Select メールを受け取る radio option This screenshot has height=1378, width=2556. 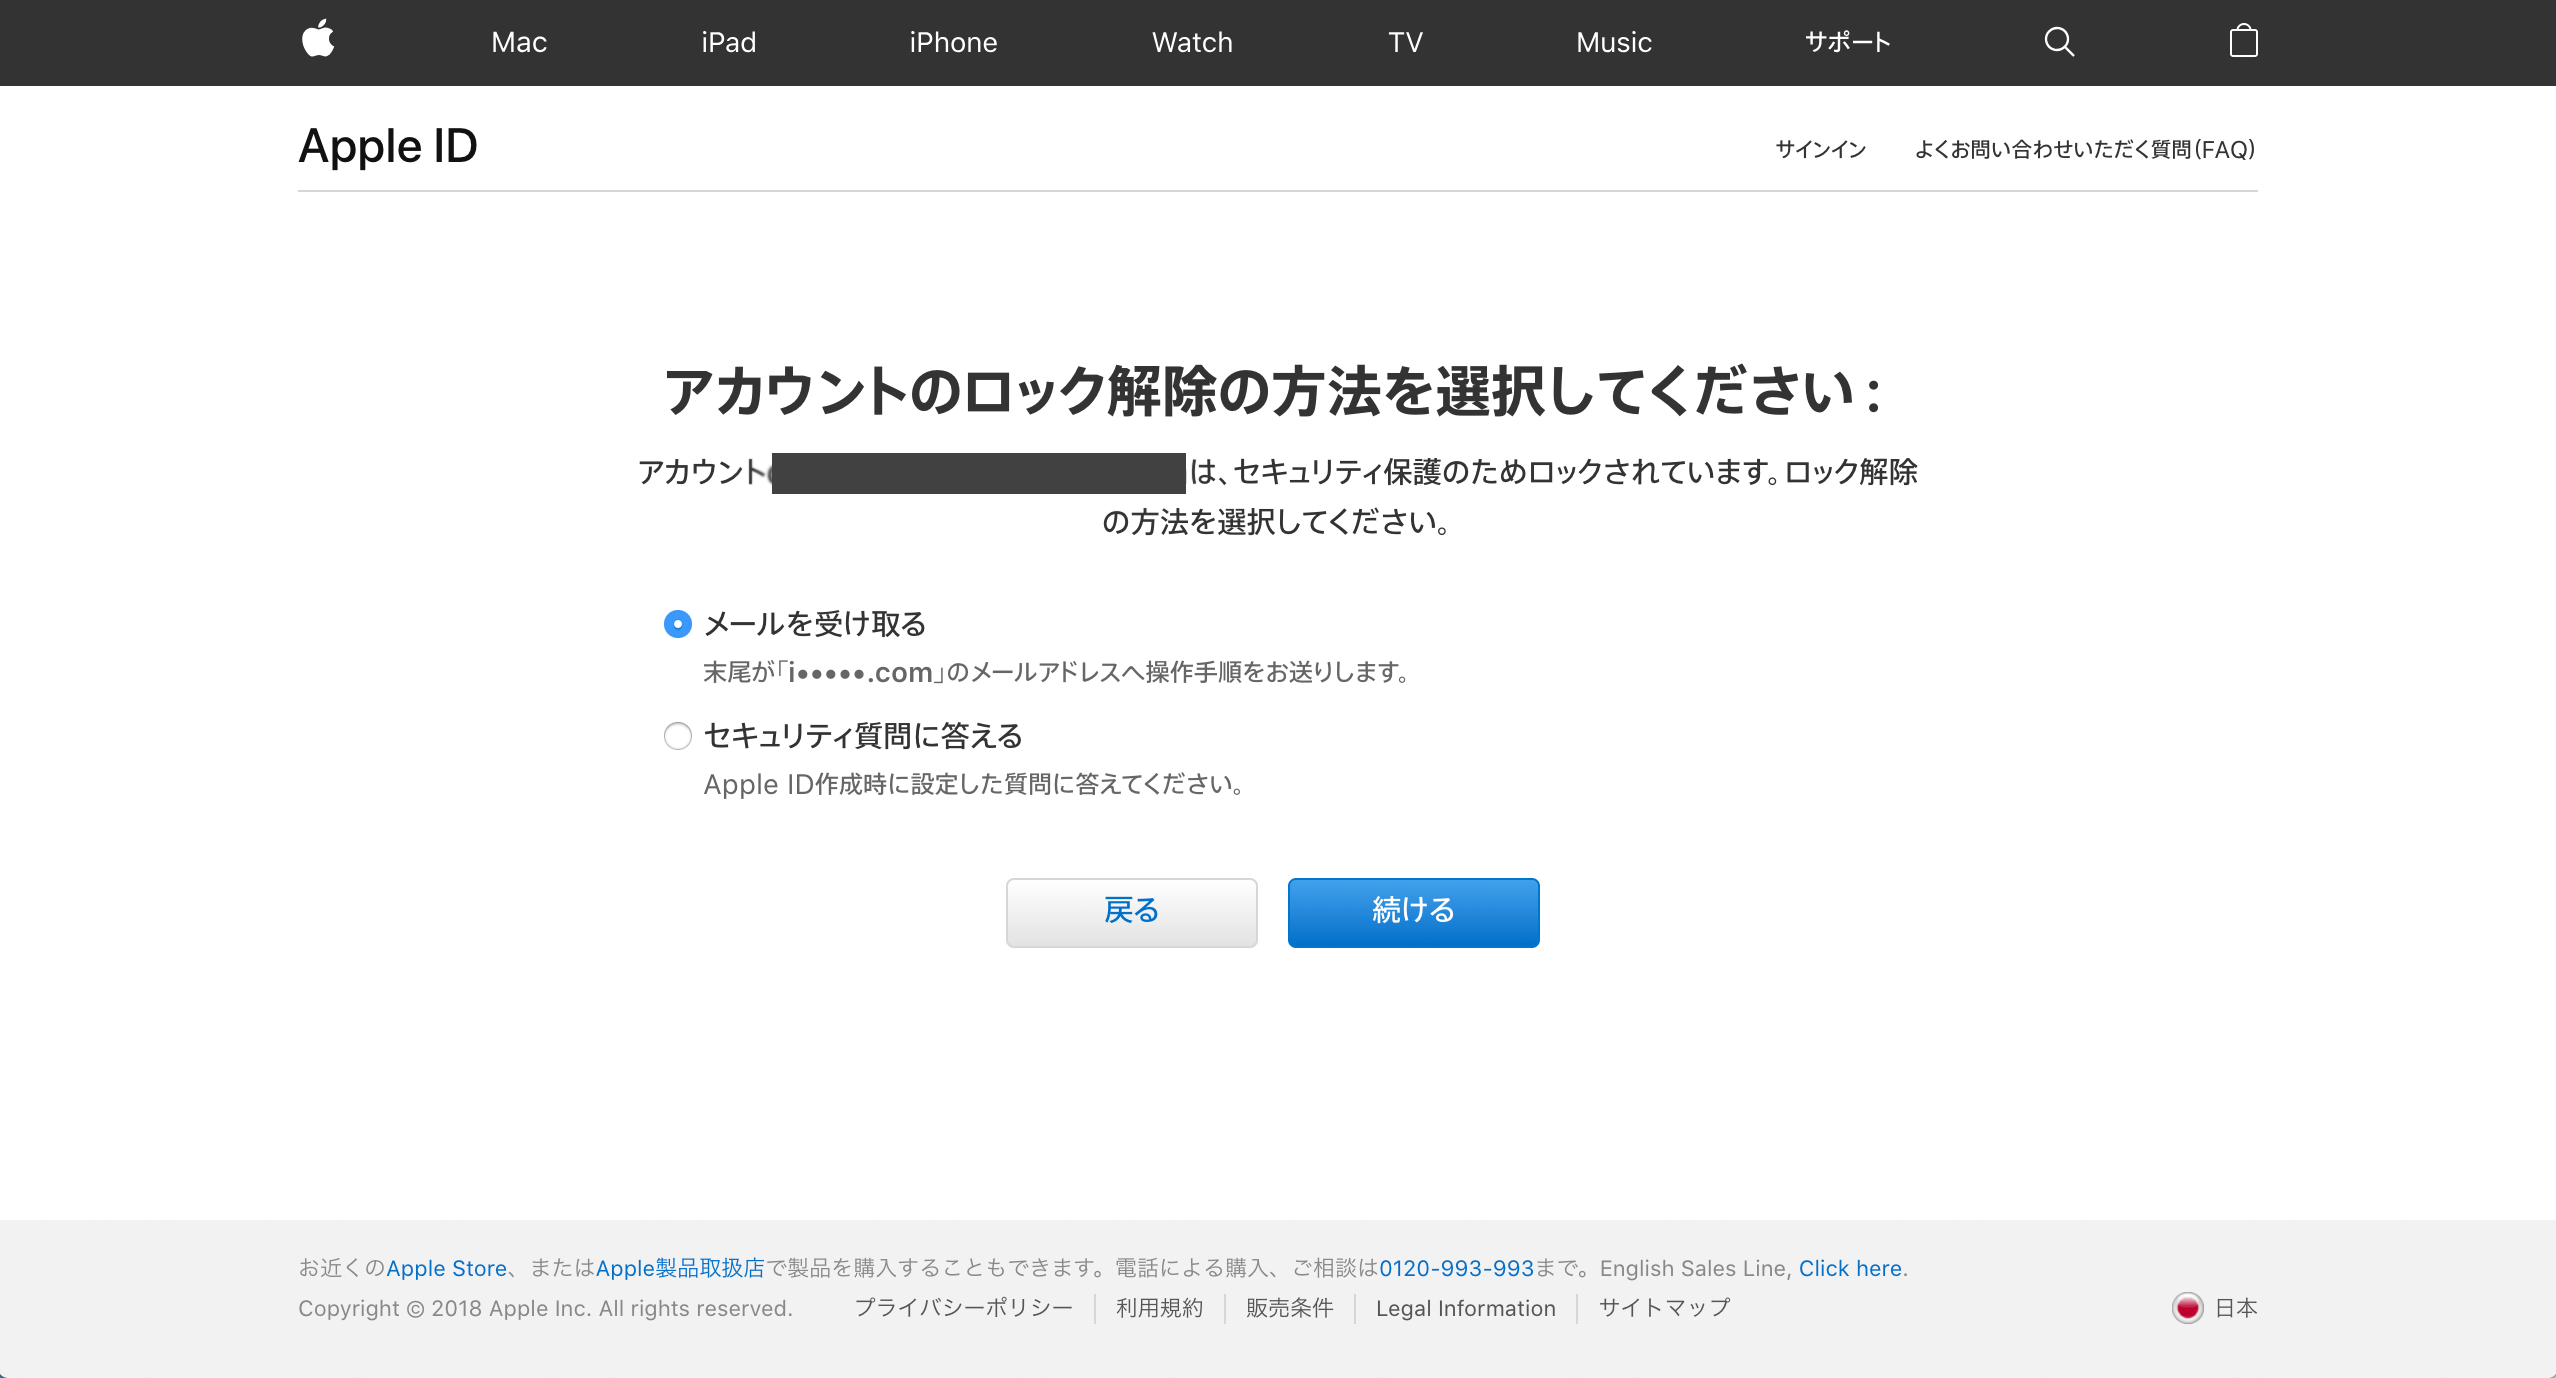tap(678, 624)
